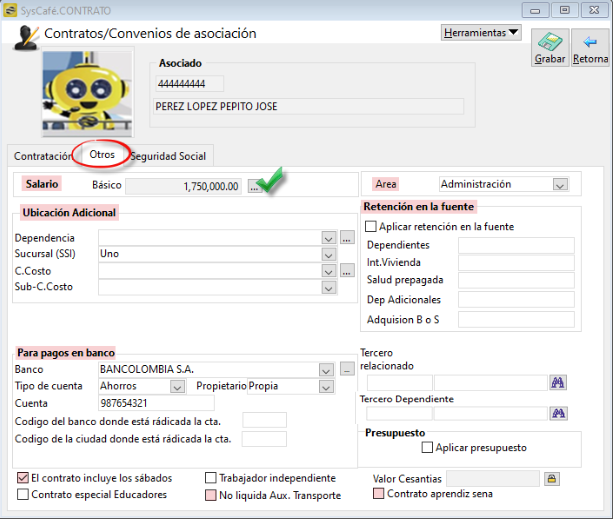Enable Aplicar presupuesto checkbox
The height and width of the screenshot is (519, 615).
coord(427,447)
